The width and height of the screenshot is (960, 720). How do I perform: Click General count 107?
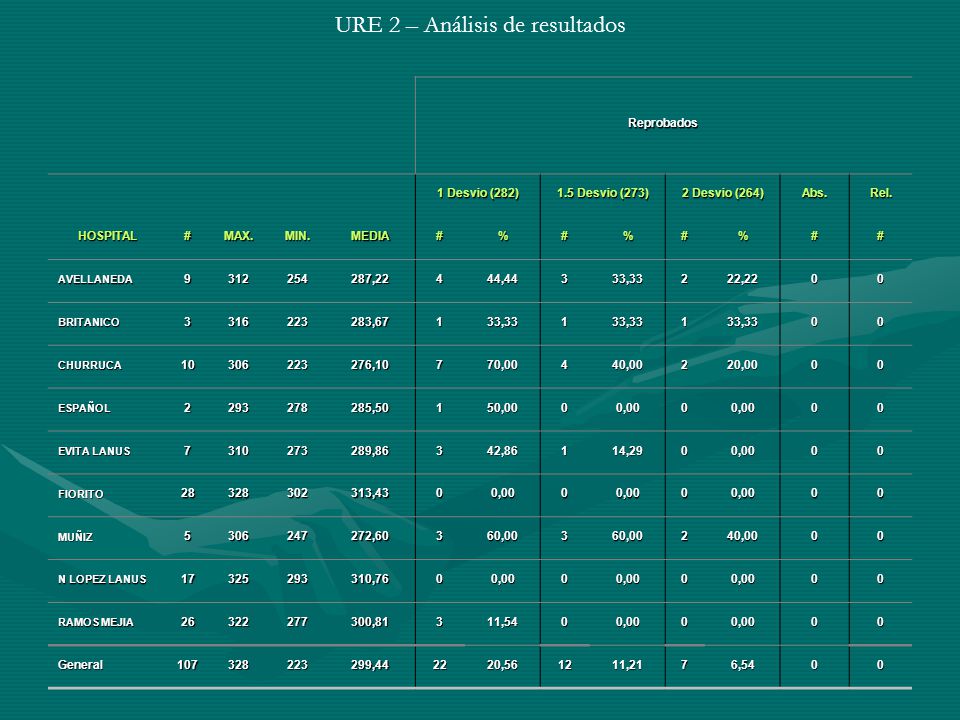[187, 665]
